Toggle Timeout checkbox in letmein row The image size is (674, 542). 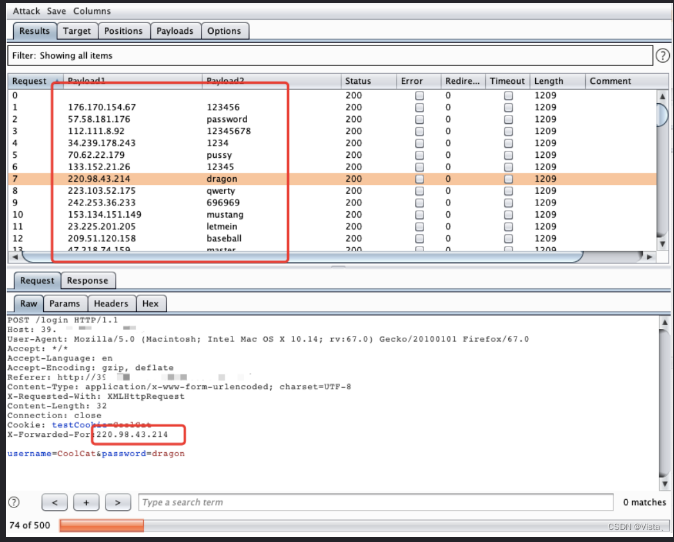[509, 227]
